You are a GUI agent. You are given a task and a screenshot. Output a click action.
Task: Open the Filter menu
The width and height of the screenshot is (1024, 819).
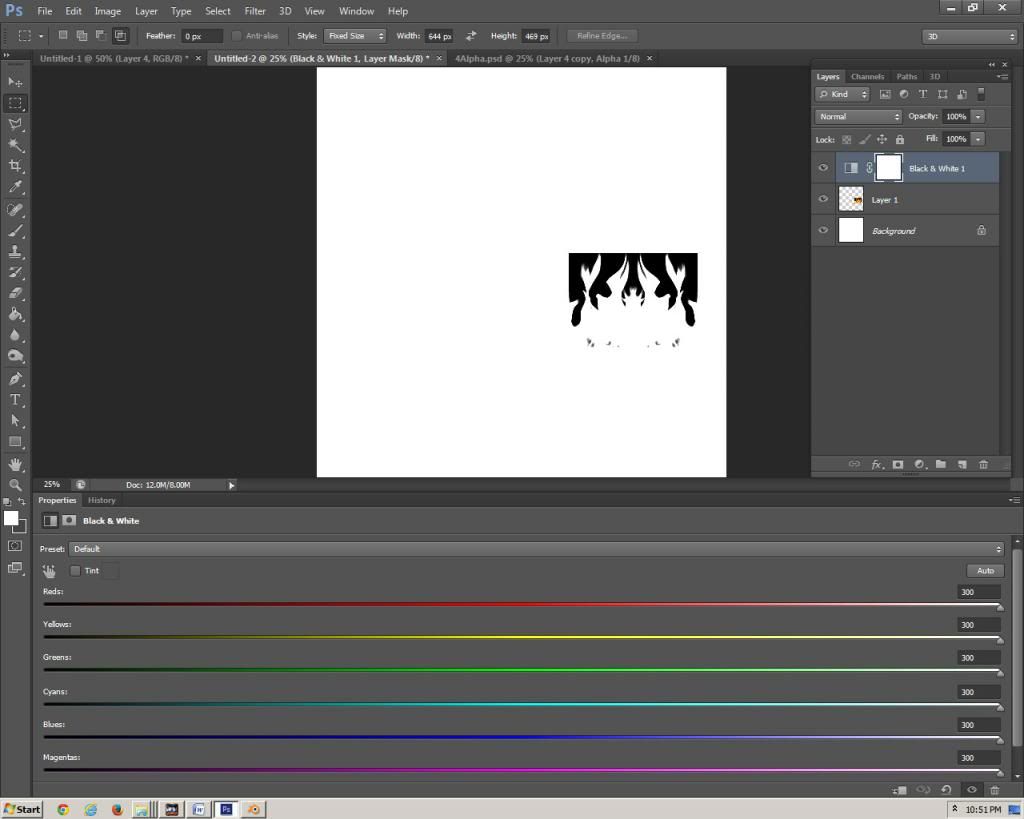pos(255,11)
